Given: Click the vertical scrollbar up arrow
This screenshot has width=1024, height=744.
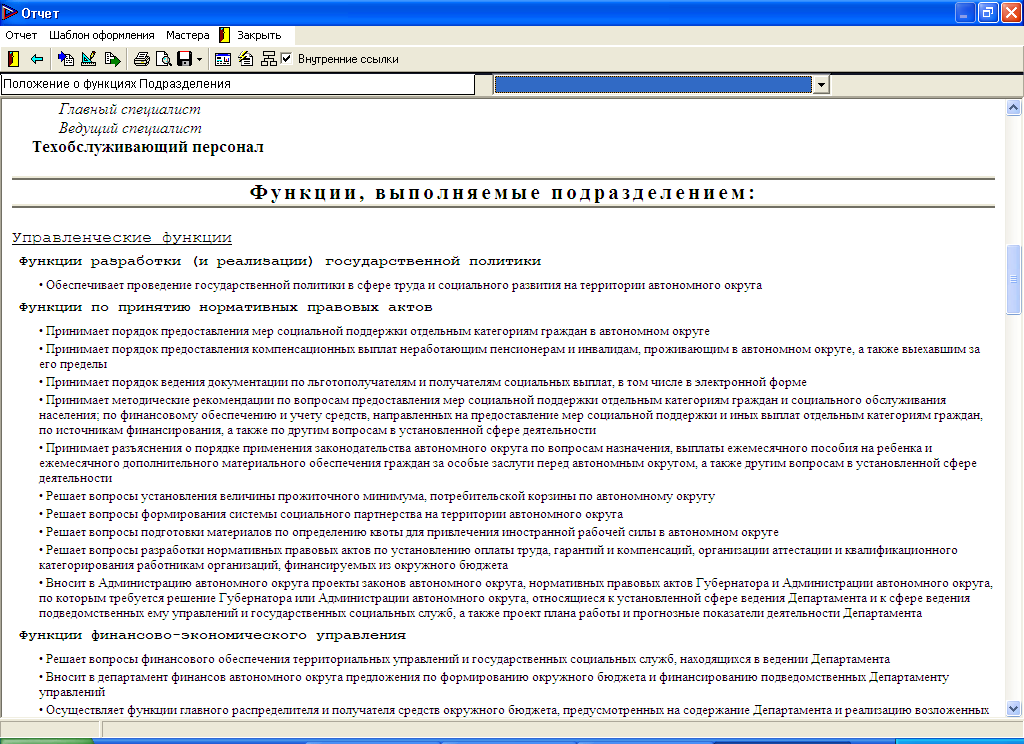Looking at the screenshot, I should [1014, 108].
